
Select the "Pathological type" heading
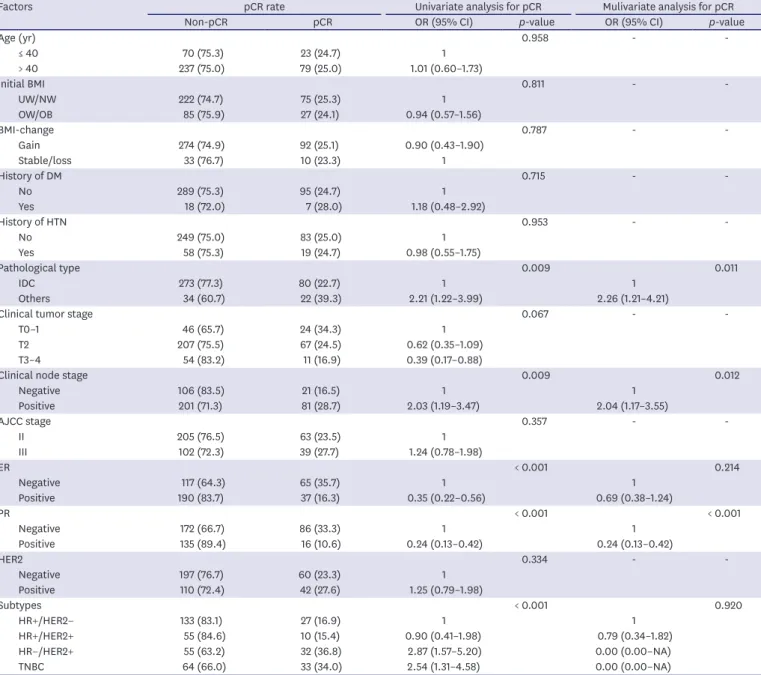tap(40, 268)
